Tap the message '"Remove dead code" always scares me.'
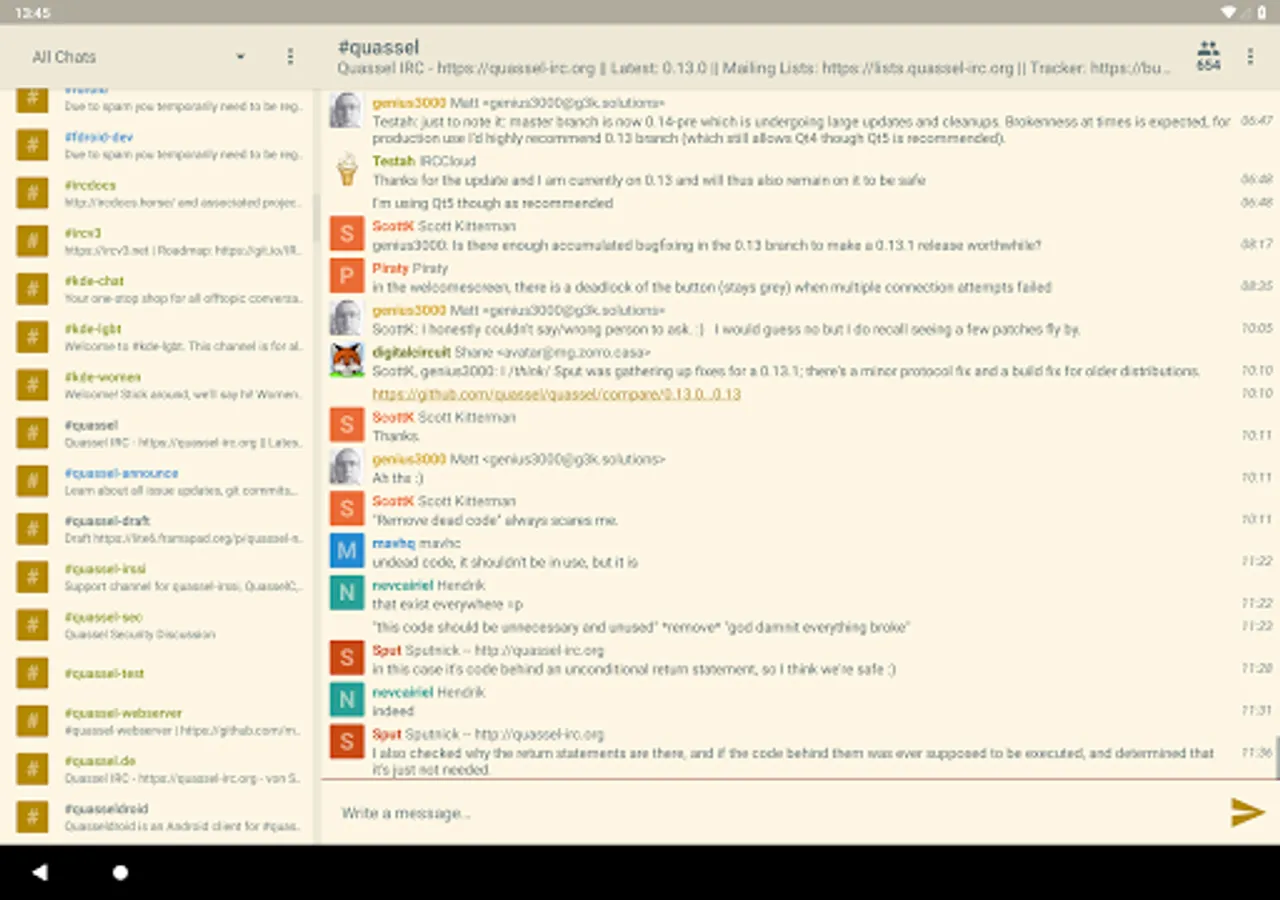Viewport: 1280px width, 900px height. pos(495,520)
